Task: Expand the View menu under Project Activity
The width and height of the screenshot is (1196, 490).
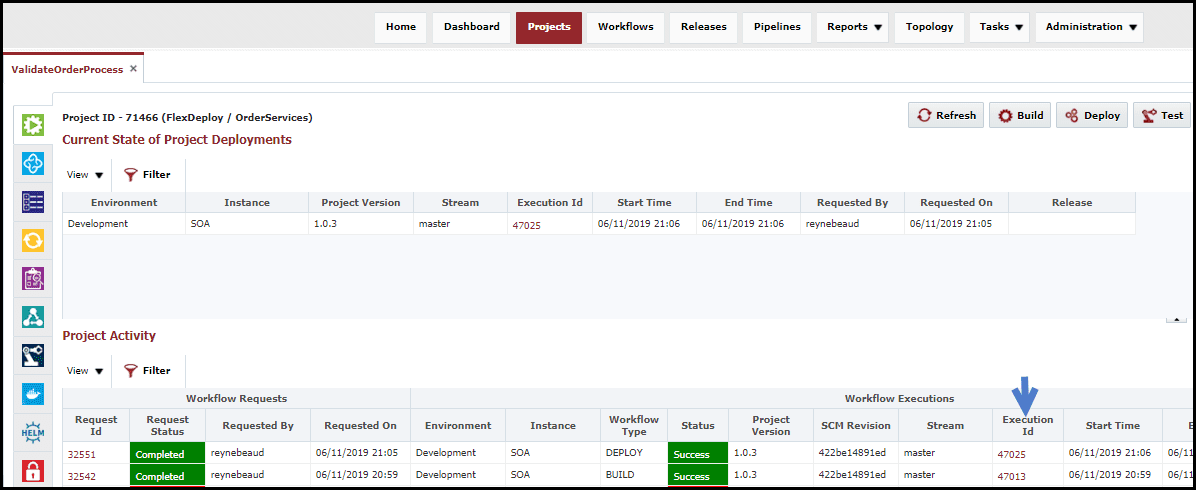Action: click(x=85, y=371)
